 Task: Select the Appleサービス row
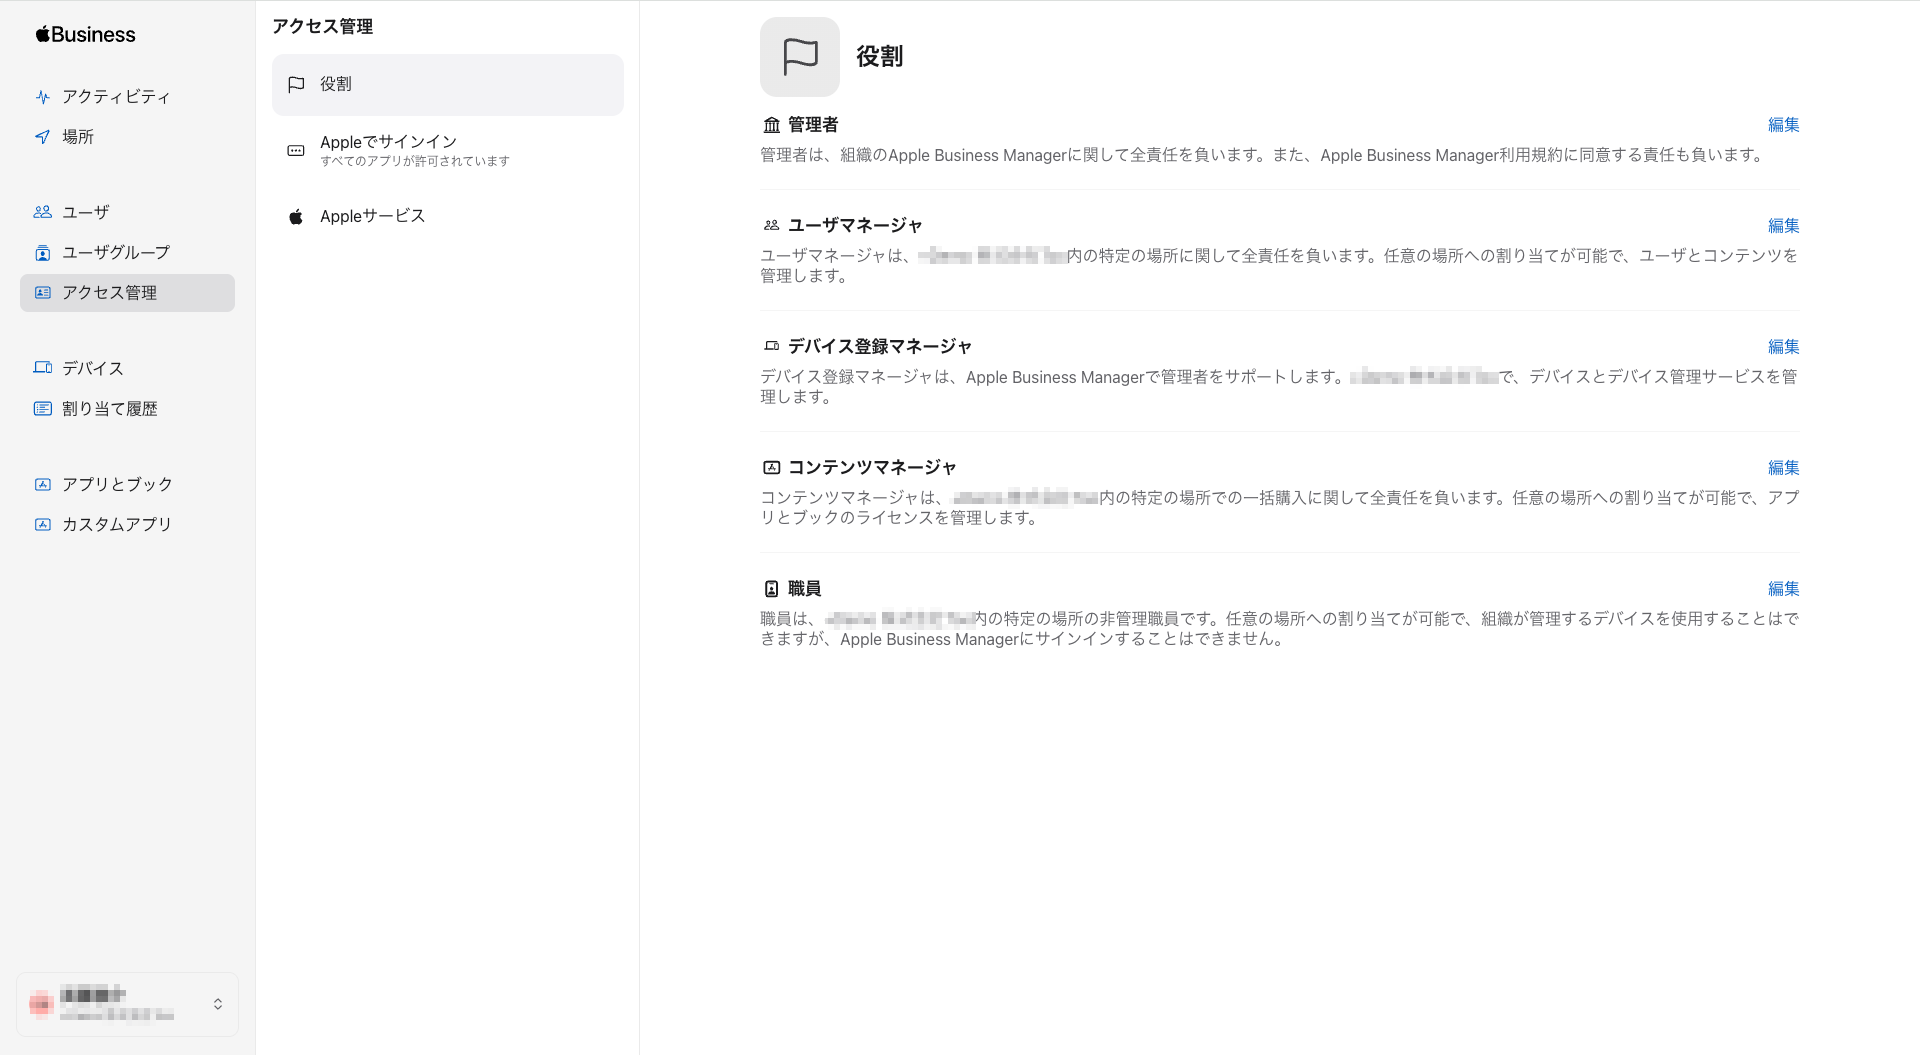click(x=448, y=217)
